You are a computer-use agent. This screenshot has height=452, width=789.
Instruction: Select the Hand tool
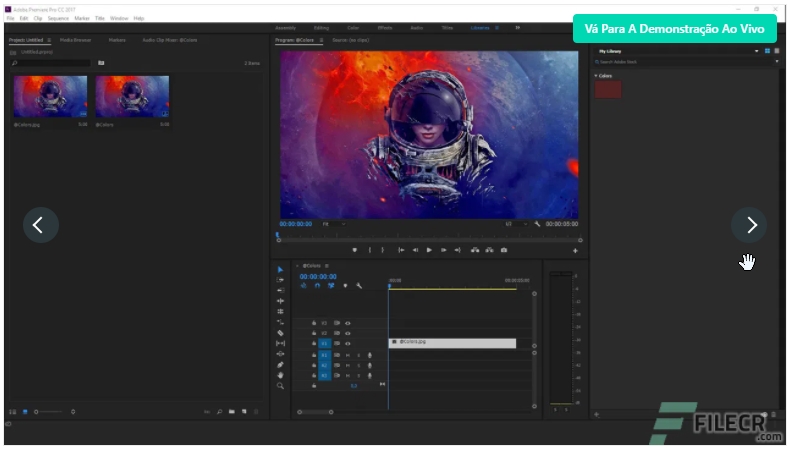click(281, 375)
